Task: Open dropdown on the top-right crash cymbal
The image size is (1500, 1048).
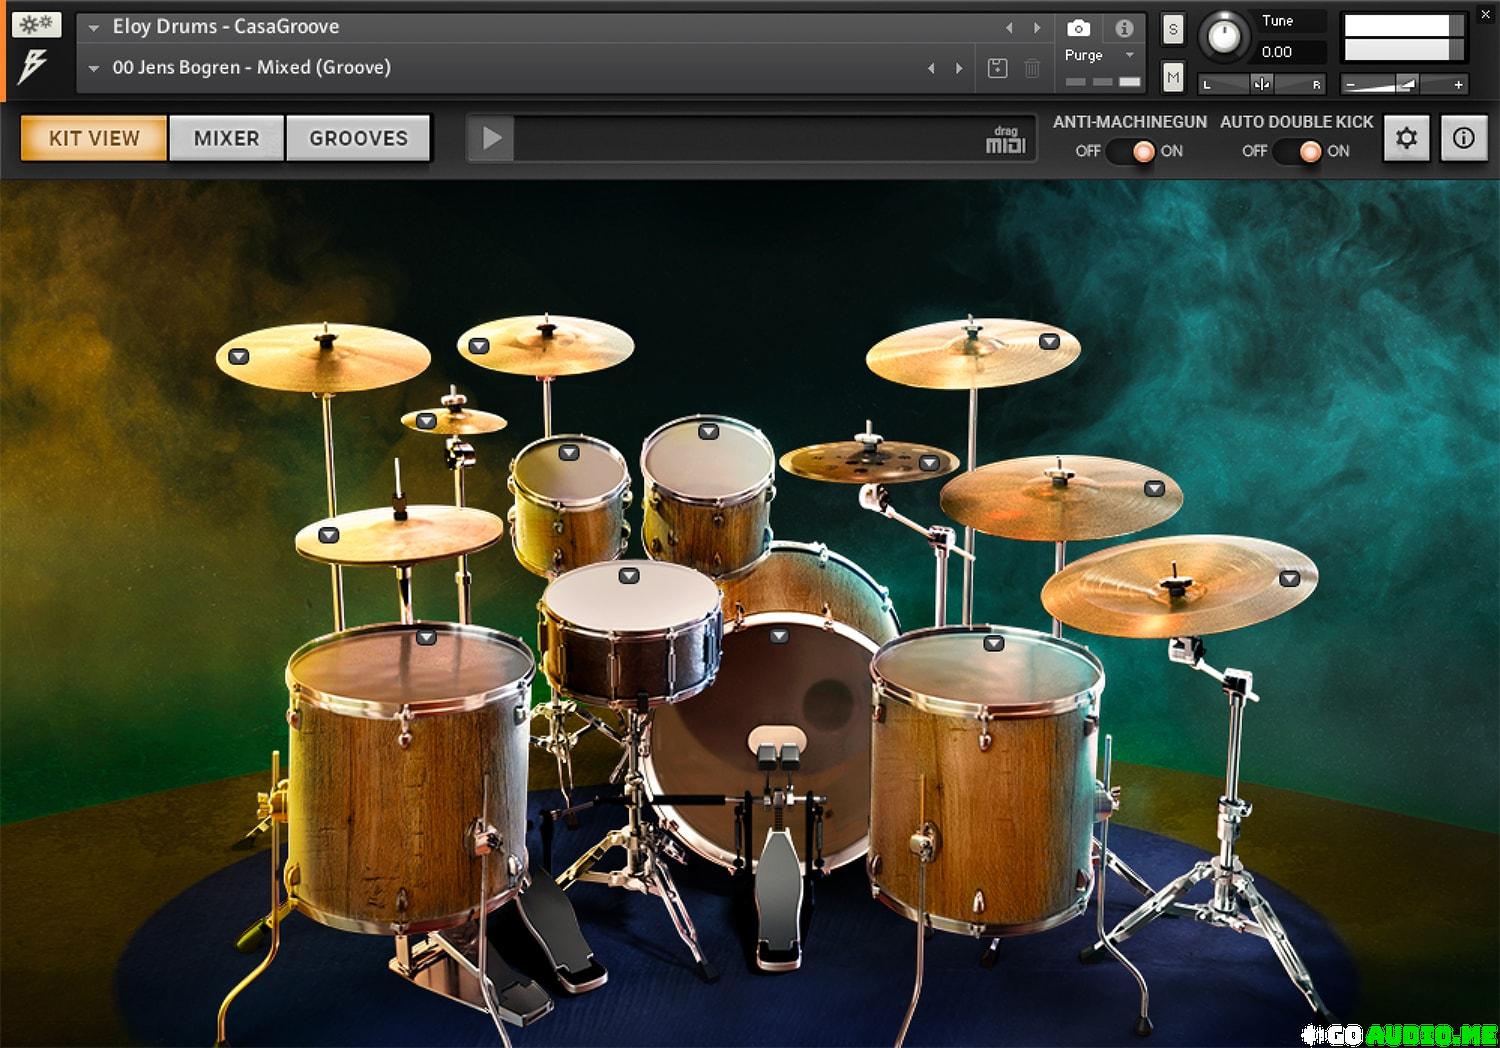Action: click(x=1049, y=341)
